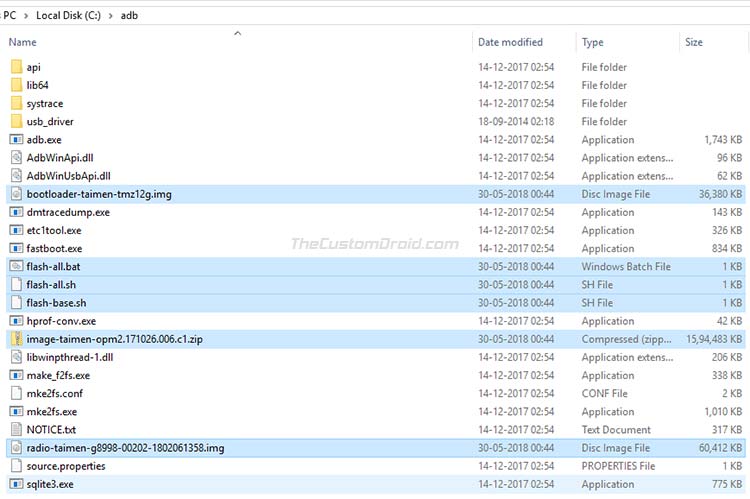Navigate to Local Disk (C:) in breadcrumb
This screenshot has width=750, height=499.
(68, 15)
